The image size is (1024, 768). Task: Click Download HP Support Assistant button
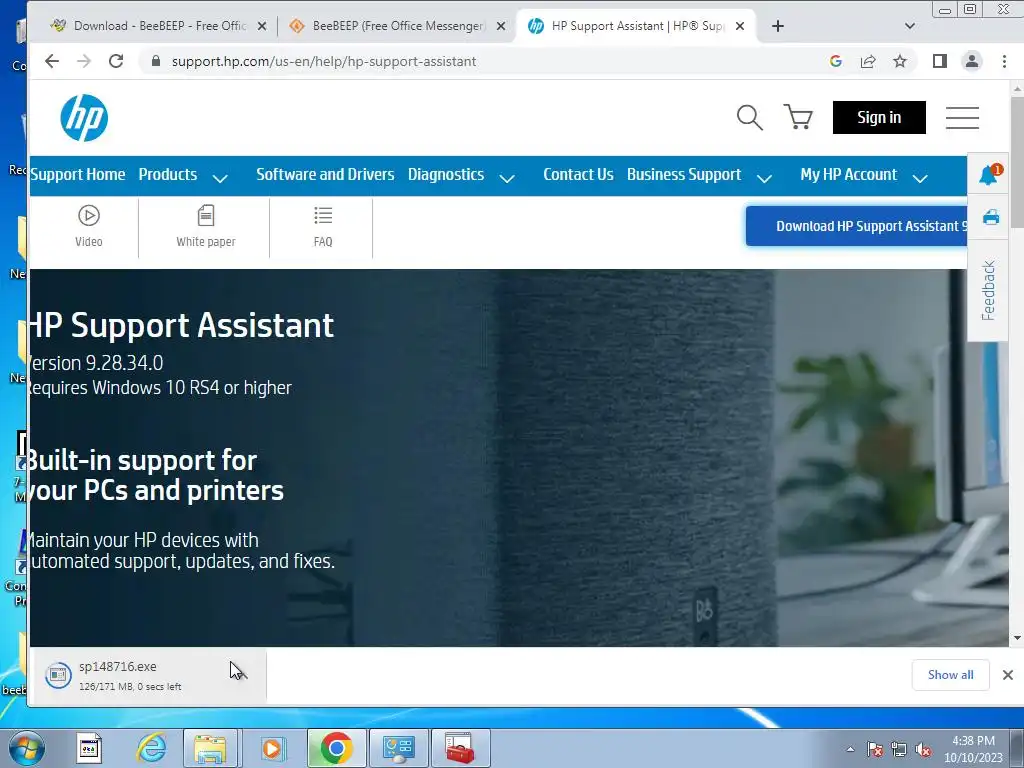(x=857, y=226)
